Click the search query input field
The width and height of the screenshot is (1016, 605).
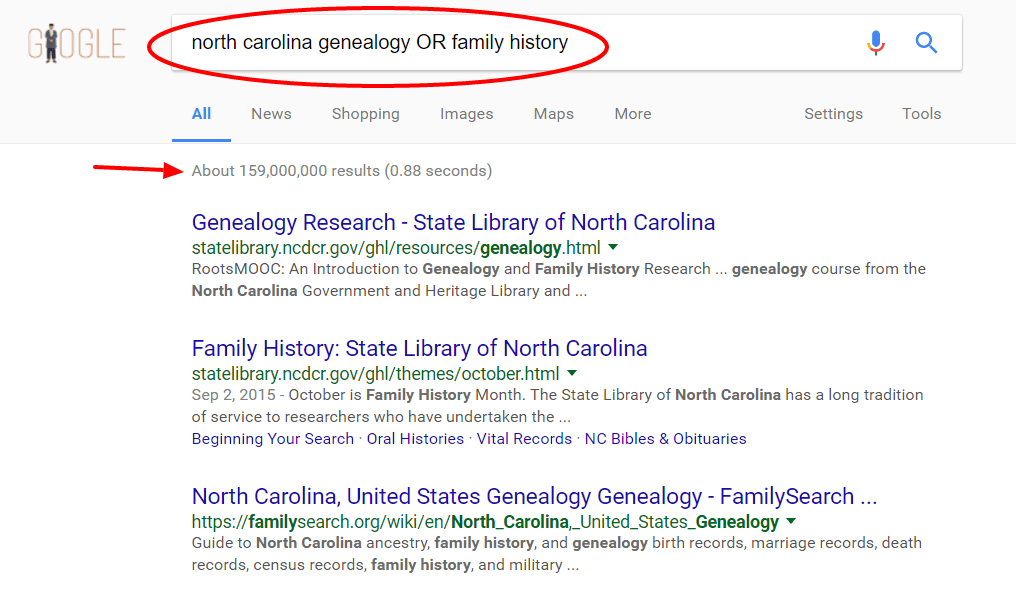(512, 43)
